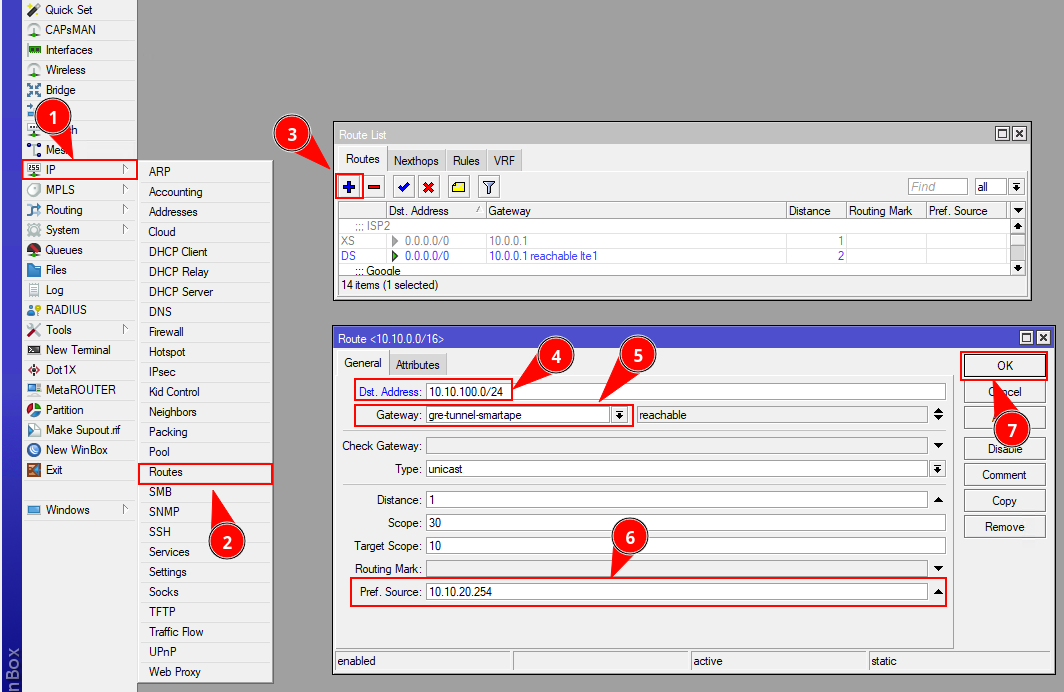Switch to the Attributes tab in Route window
The image size is (1064, 692).
pos(417,365)
